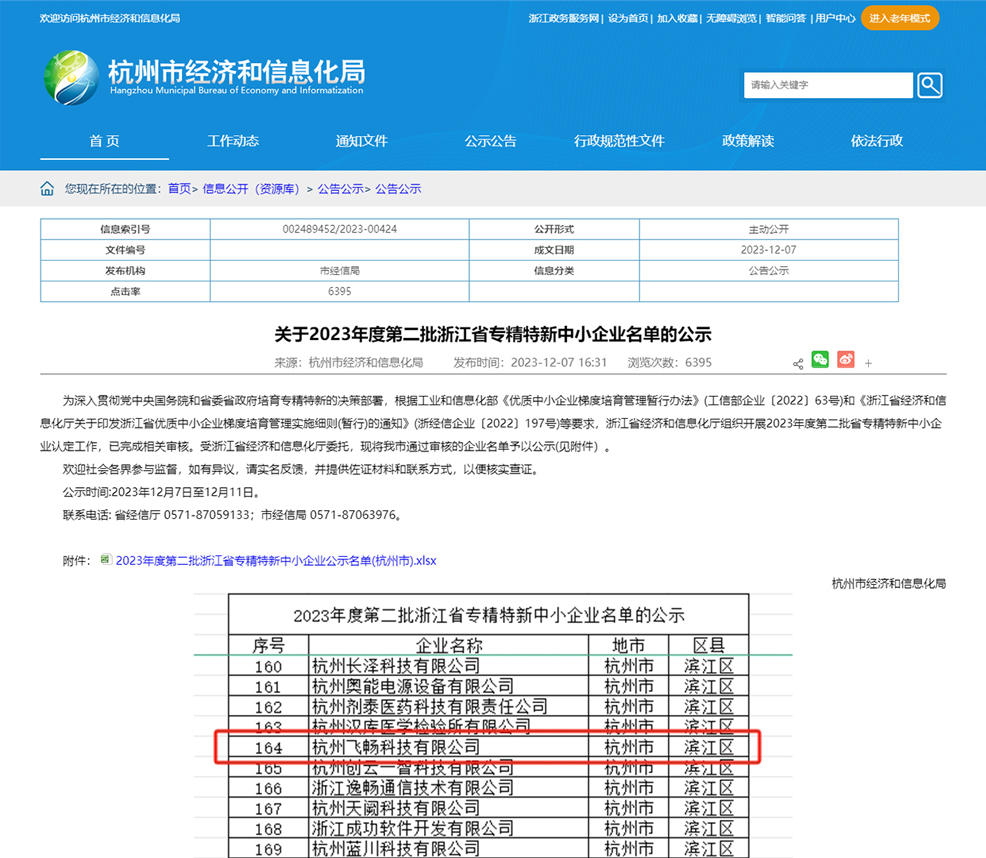Open 浙江政务服务网 link at top
Image resolution: width=986 pixels, height=858 pixels.
pos(564,18)
